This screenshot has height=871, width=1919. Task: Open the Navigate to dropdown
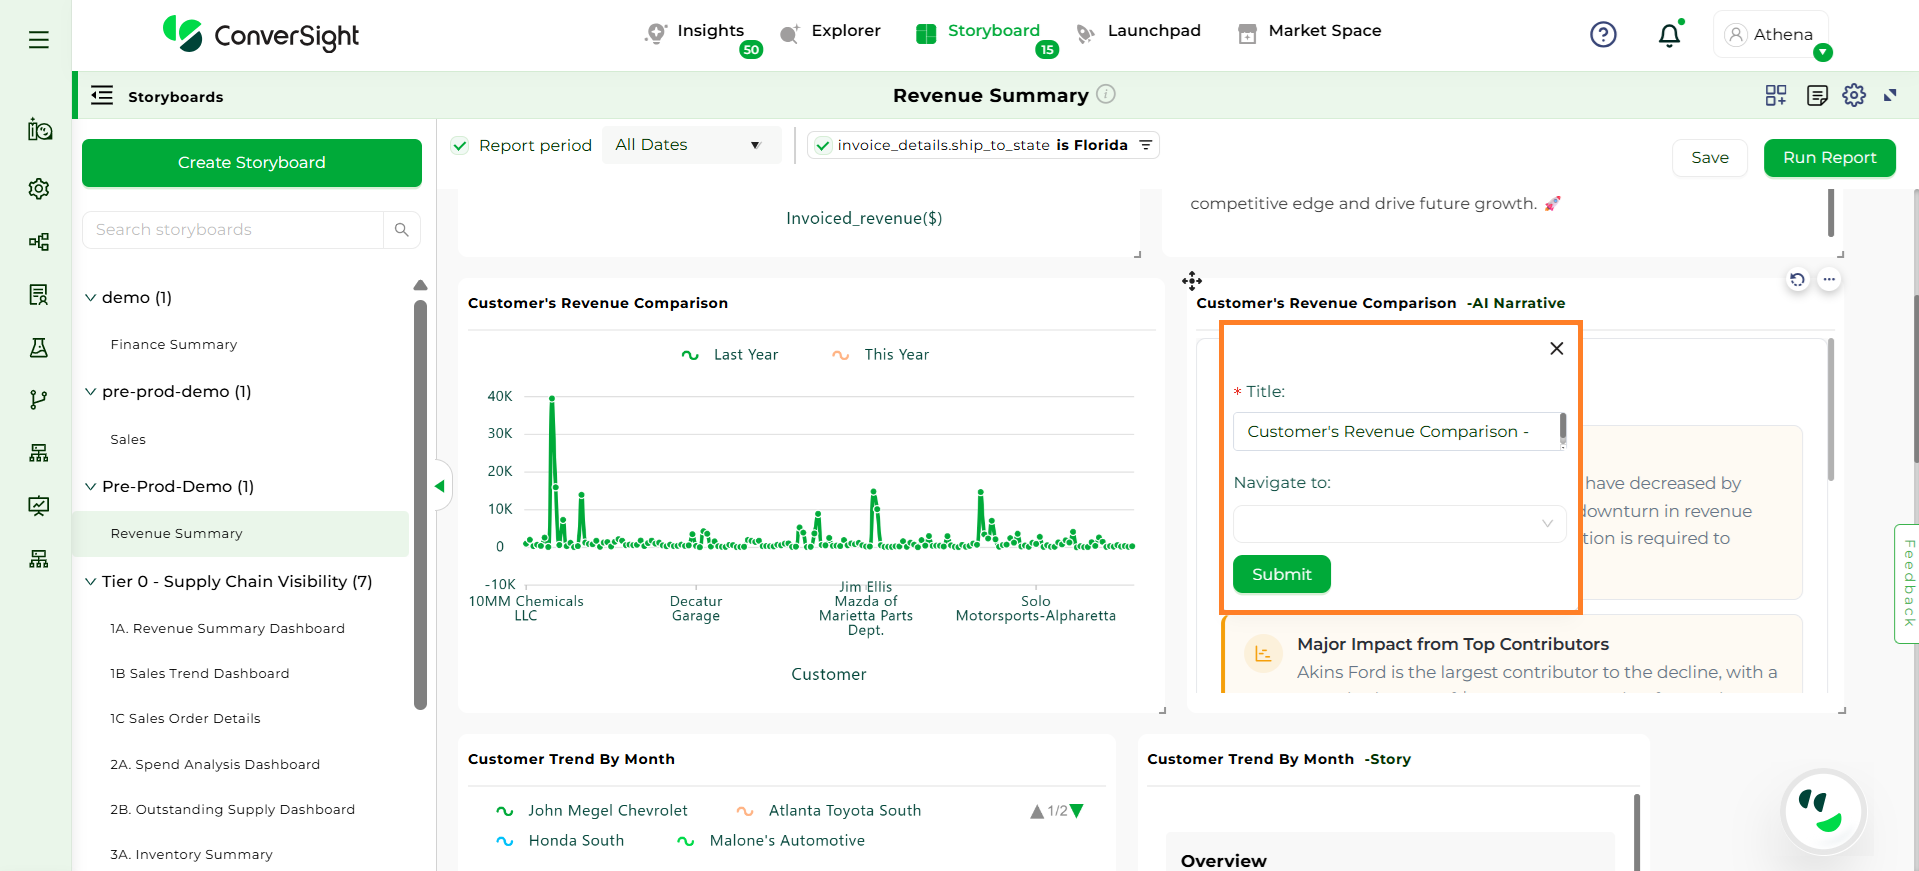(x=1399, y=524)
